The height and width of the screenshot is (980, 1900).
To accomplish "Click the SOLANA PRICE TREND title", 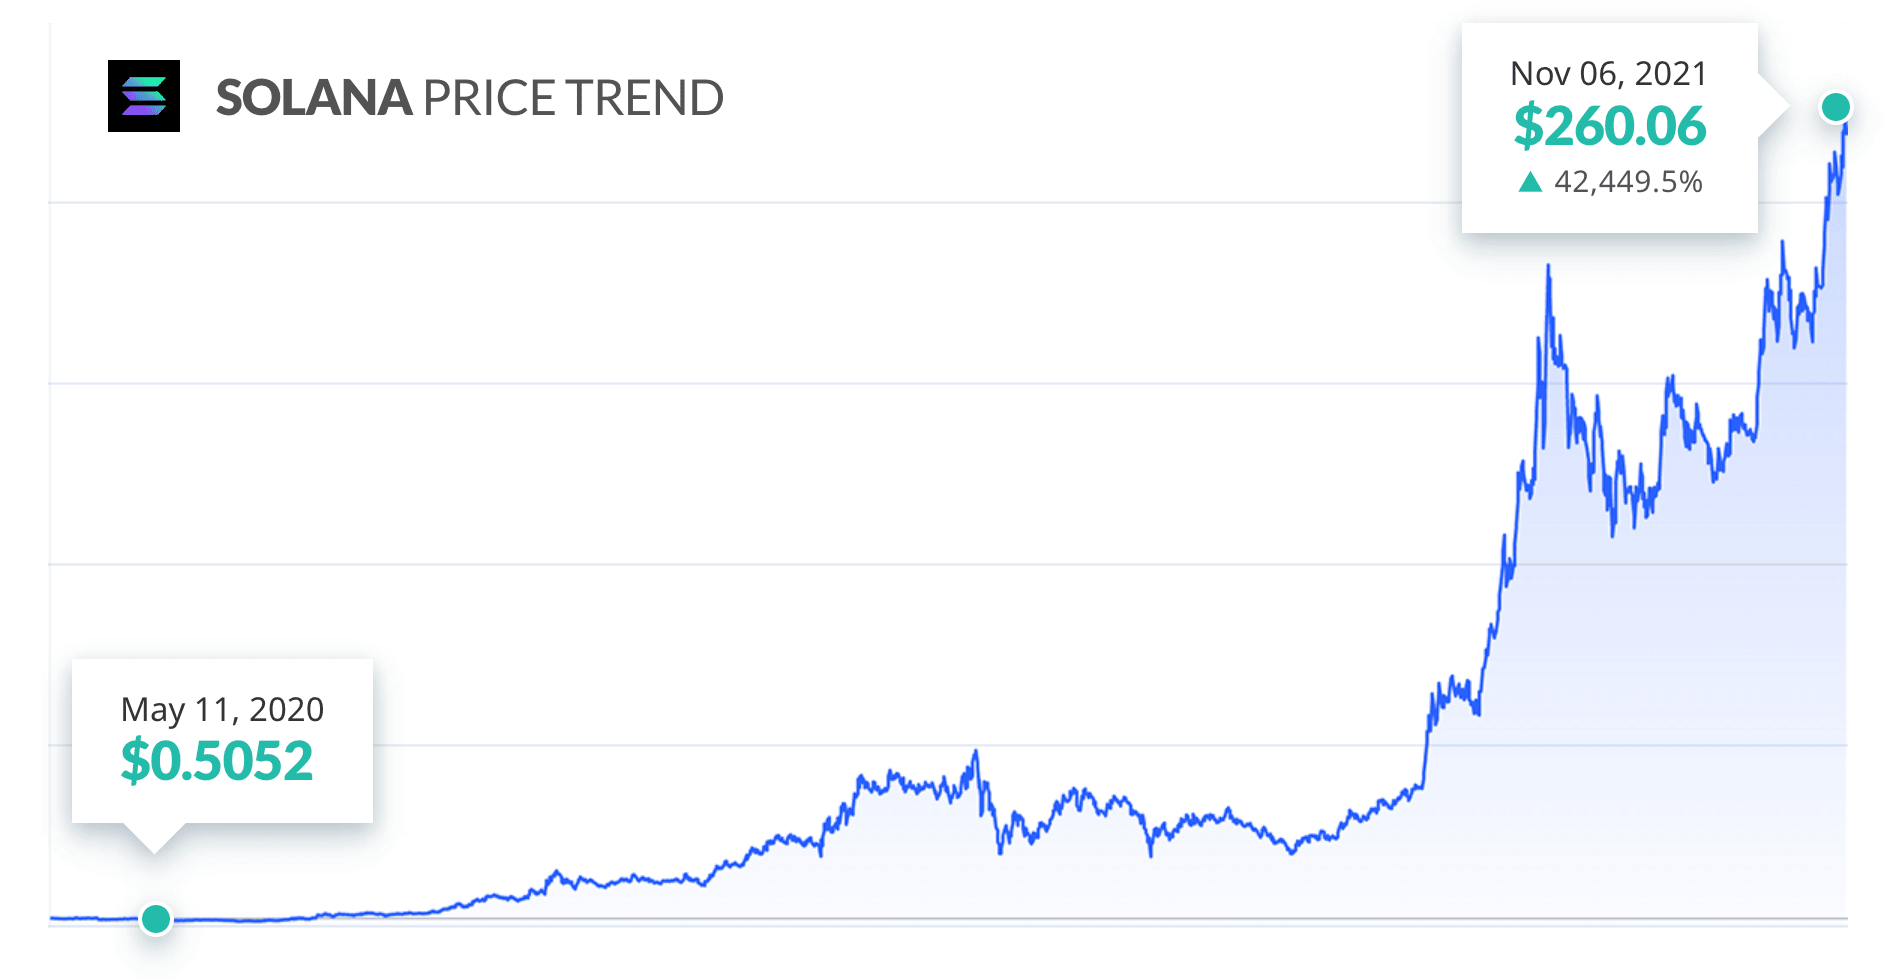I will (470, 98).
